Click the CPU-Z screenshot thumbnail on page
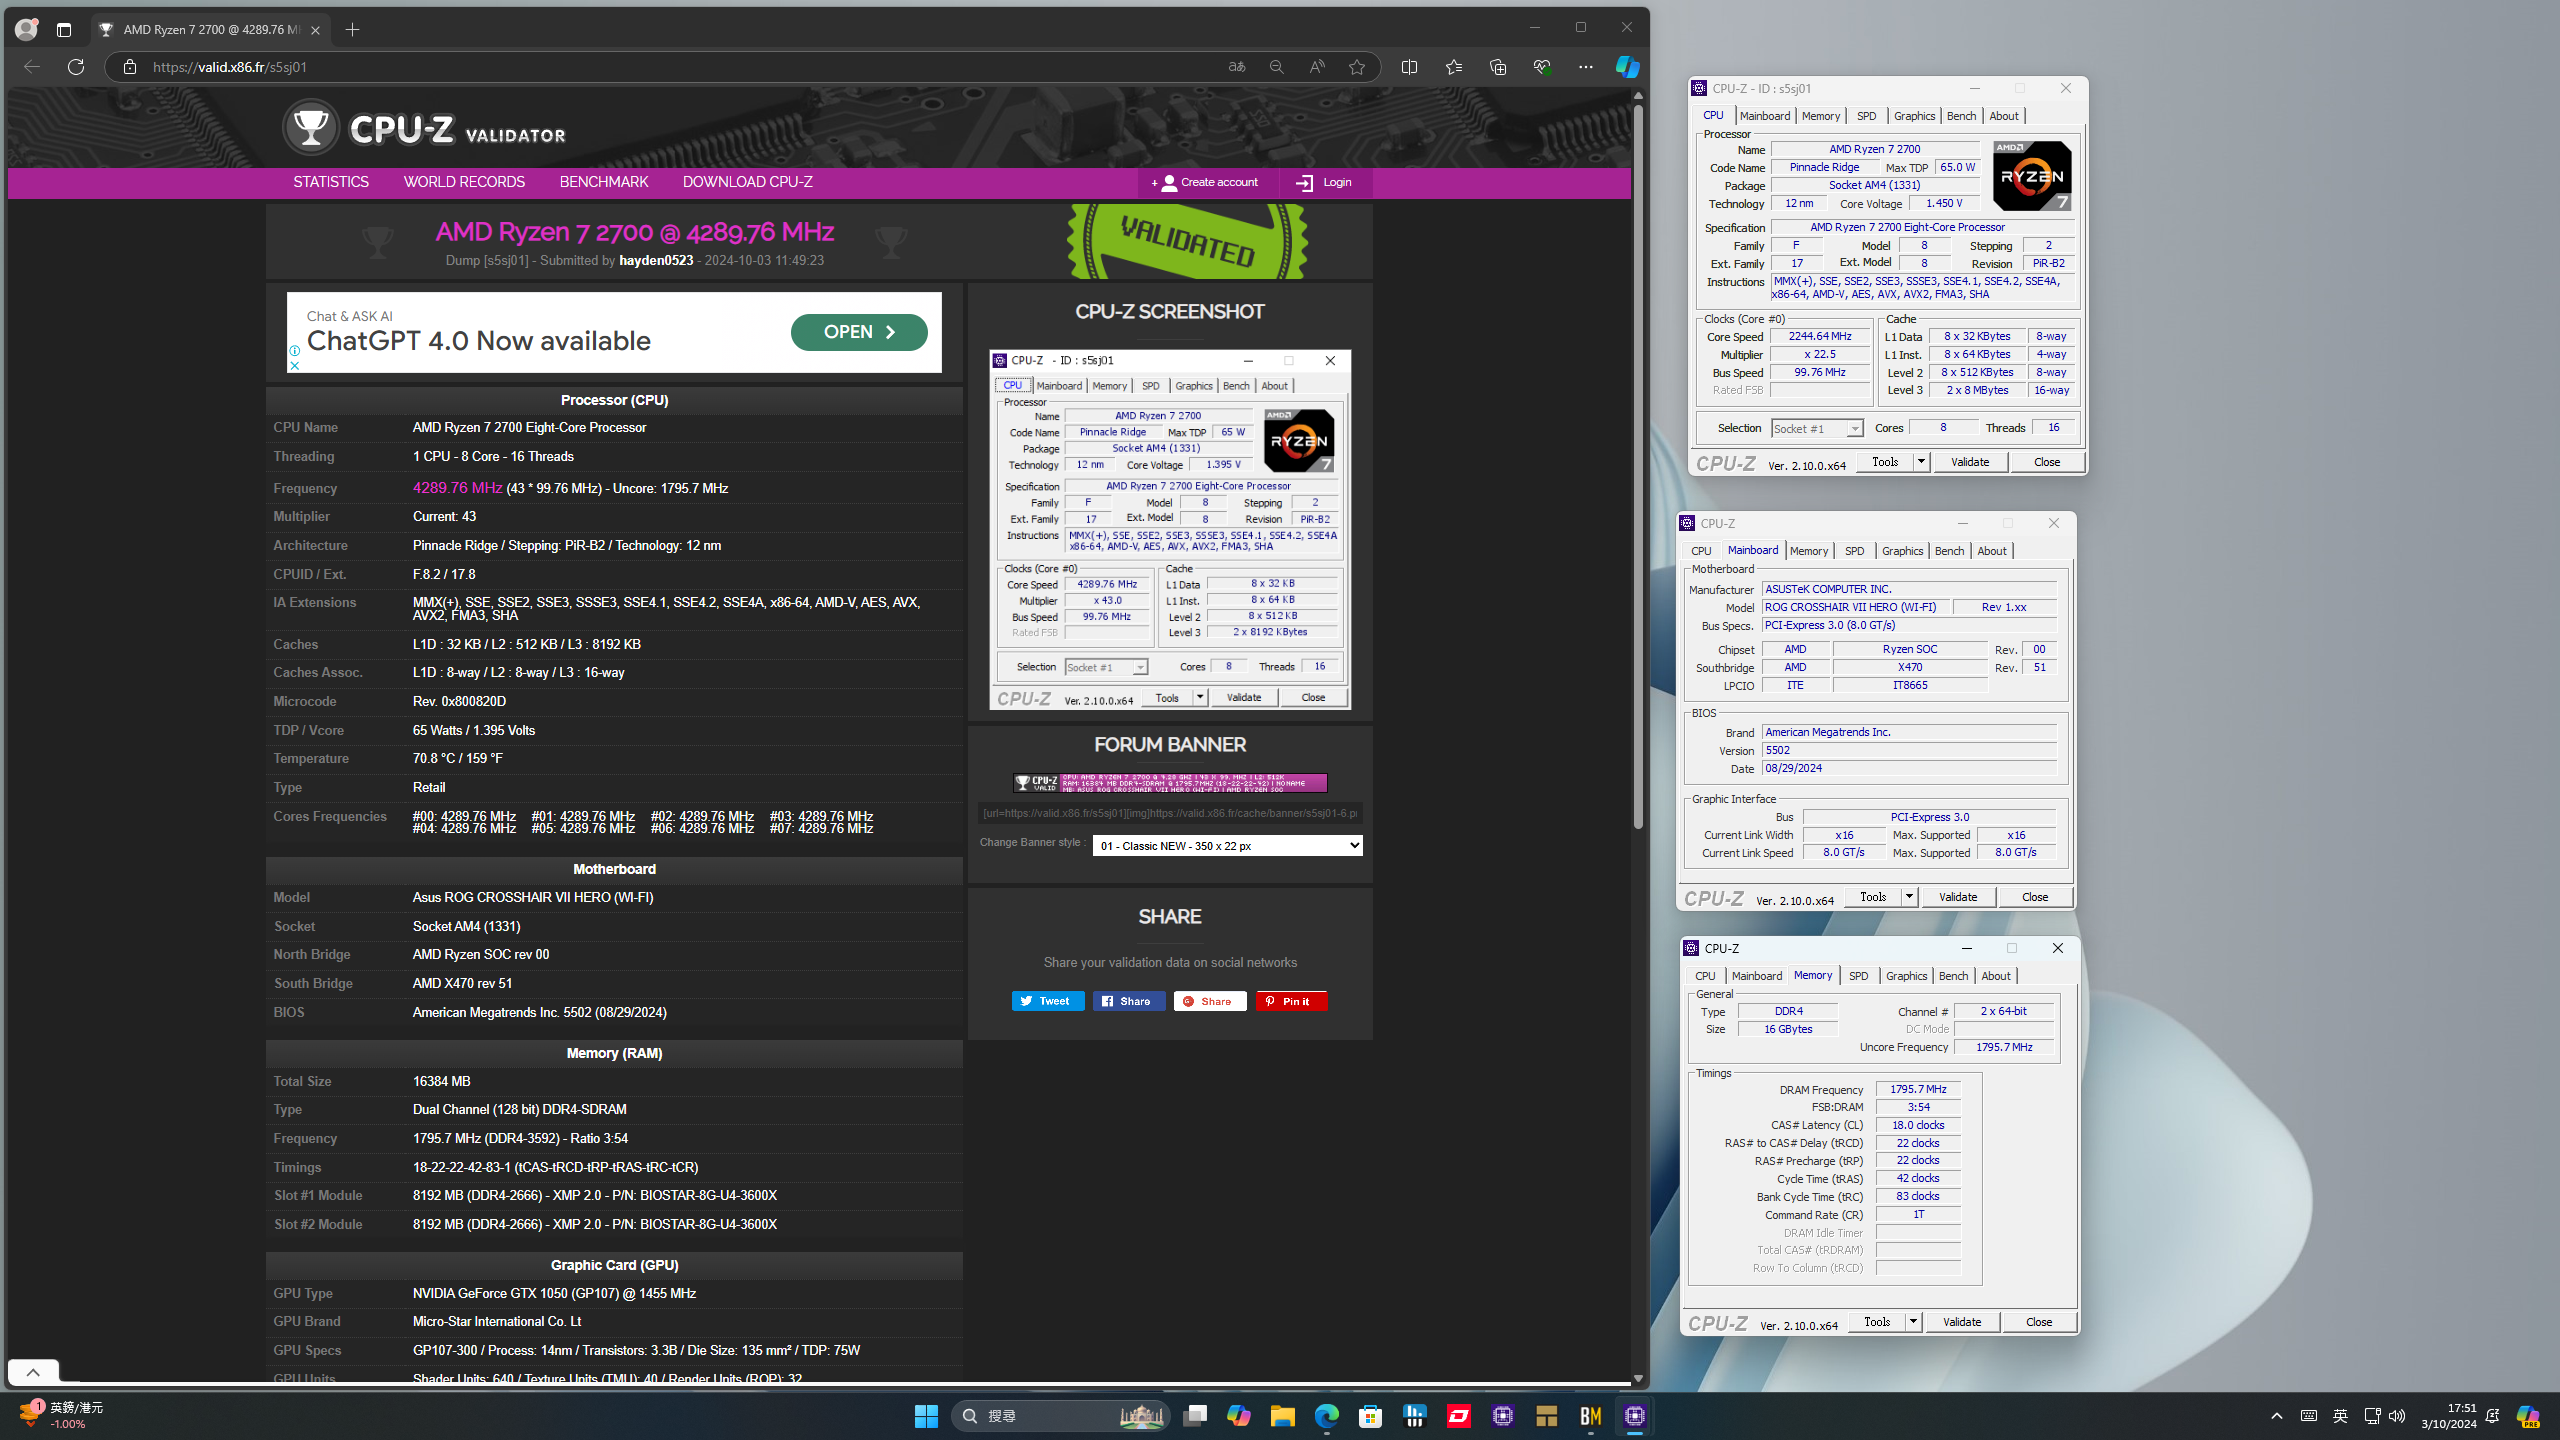The width and height of the screenshot is (2560, 1440). click(x=1170, y=529)
